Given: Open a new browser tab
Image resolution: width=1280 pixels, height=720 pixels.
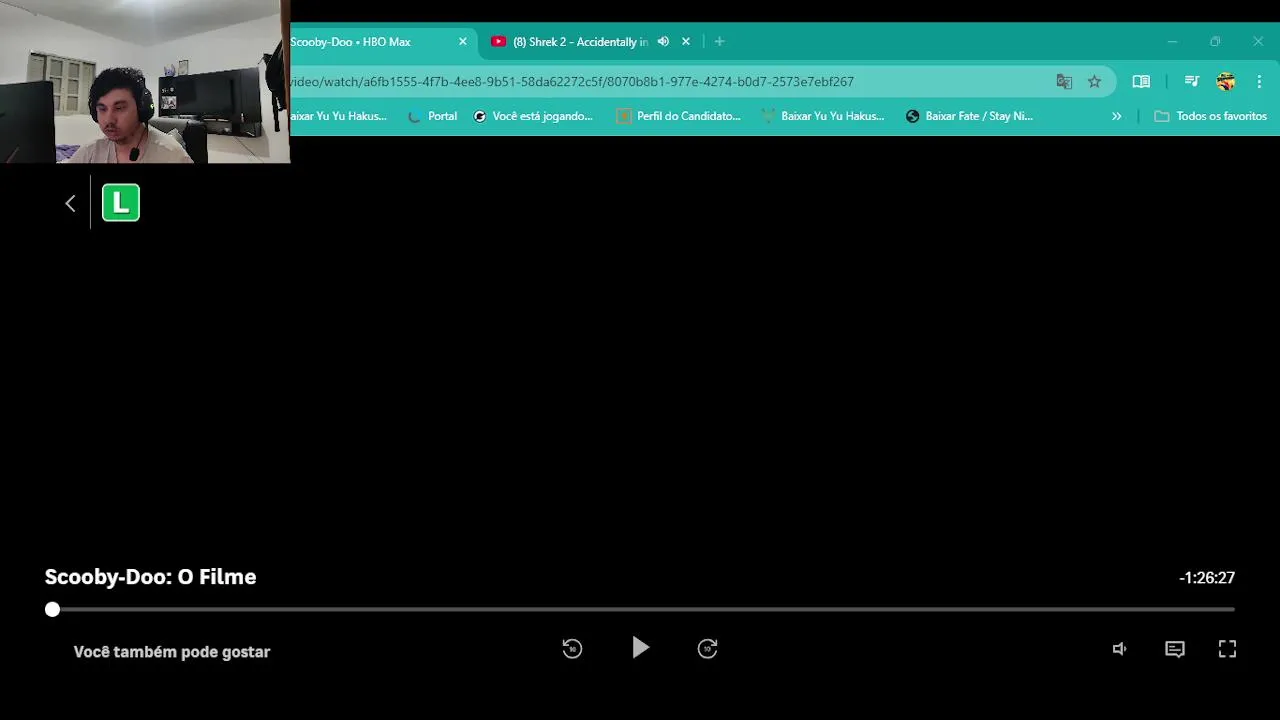Looking at the screenshot, I should point(719,42).
